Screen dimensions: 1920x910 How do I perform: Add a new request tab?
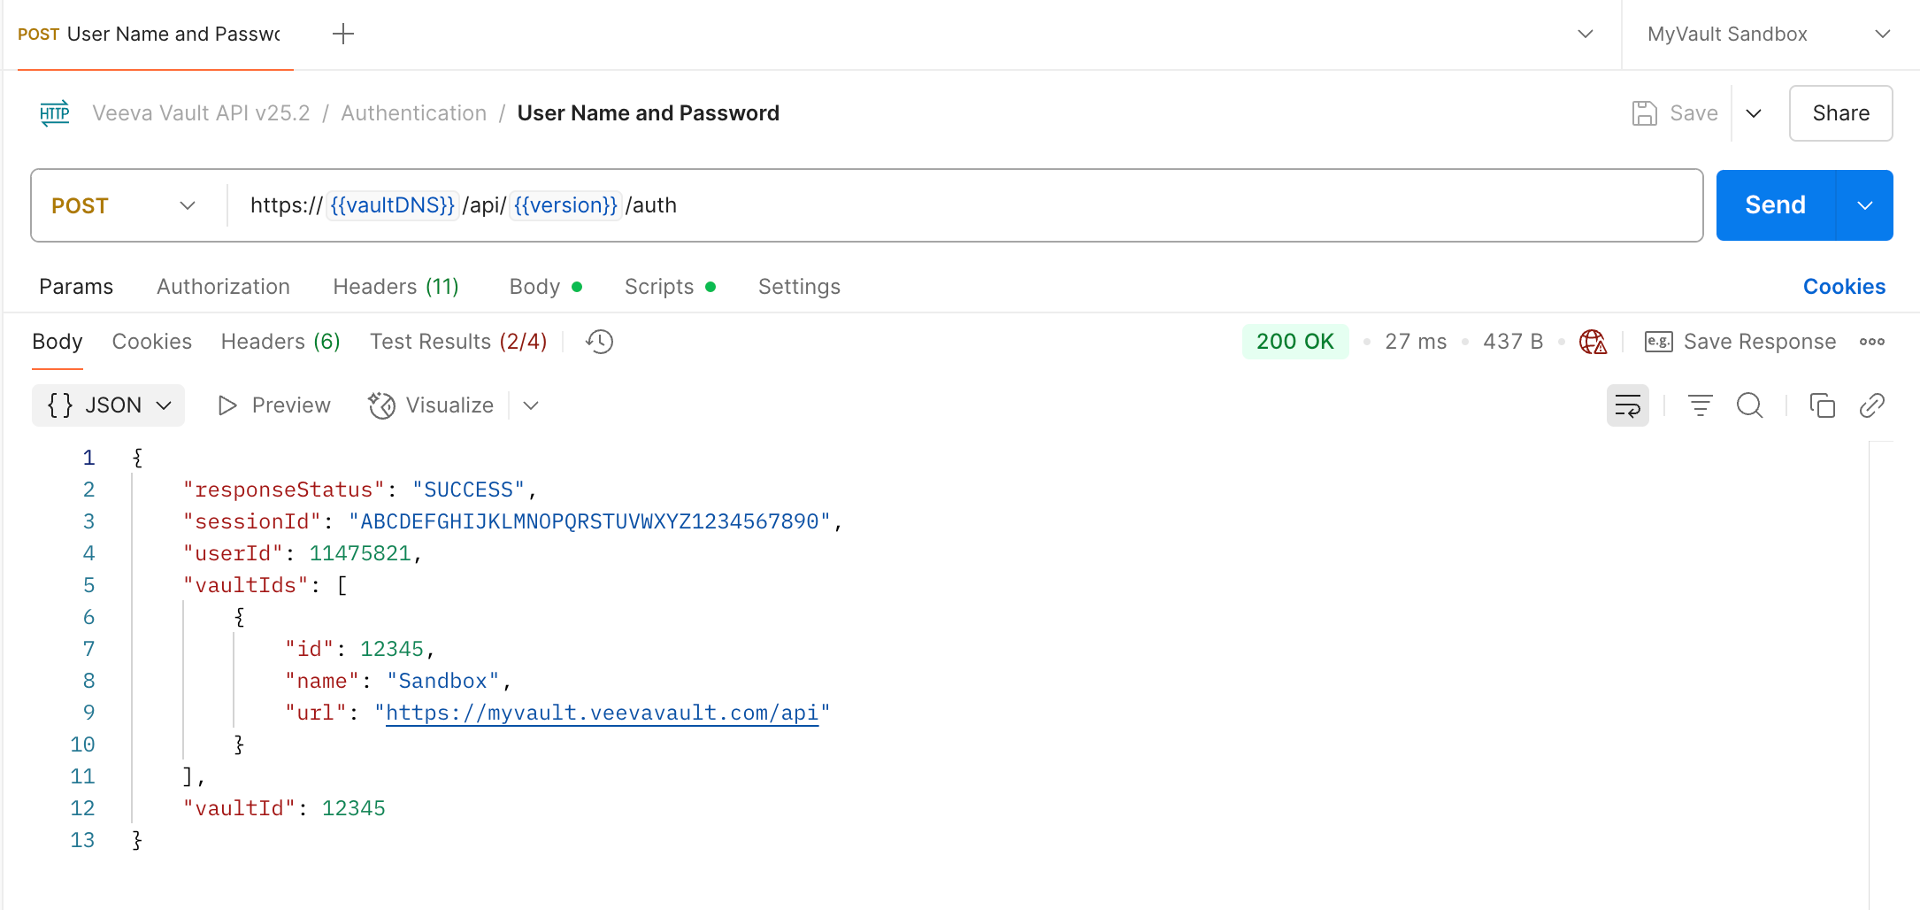(343, 34)
